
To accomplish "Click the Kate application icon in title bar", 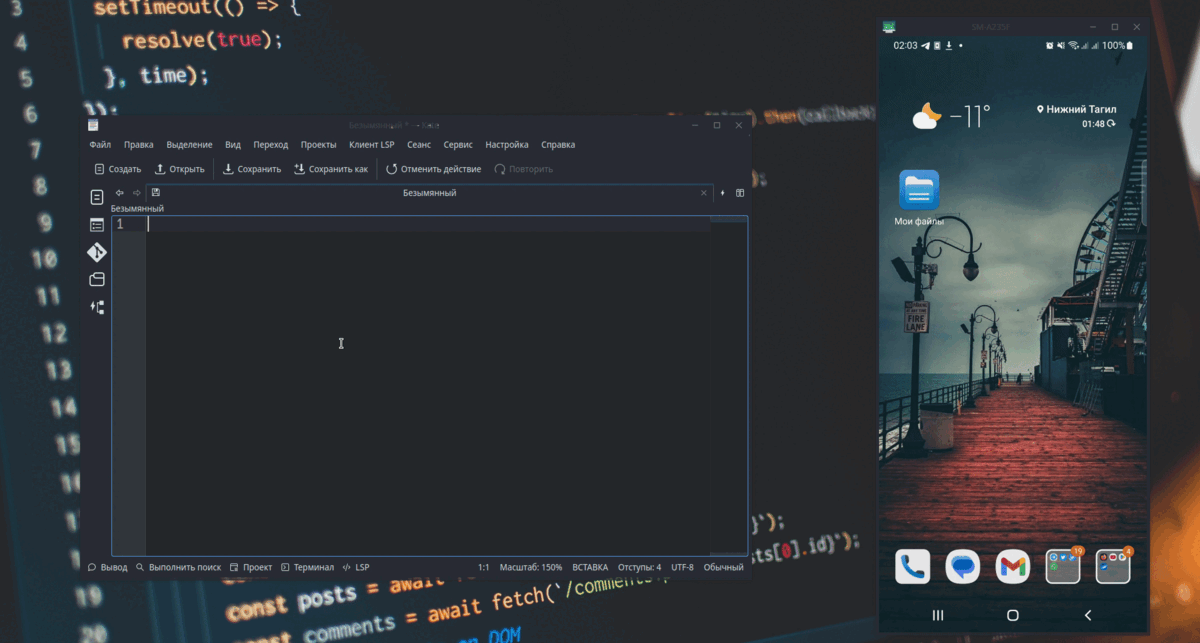I will [93, 125].
